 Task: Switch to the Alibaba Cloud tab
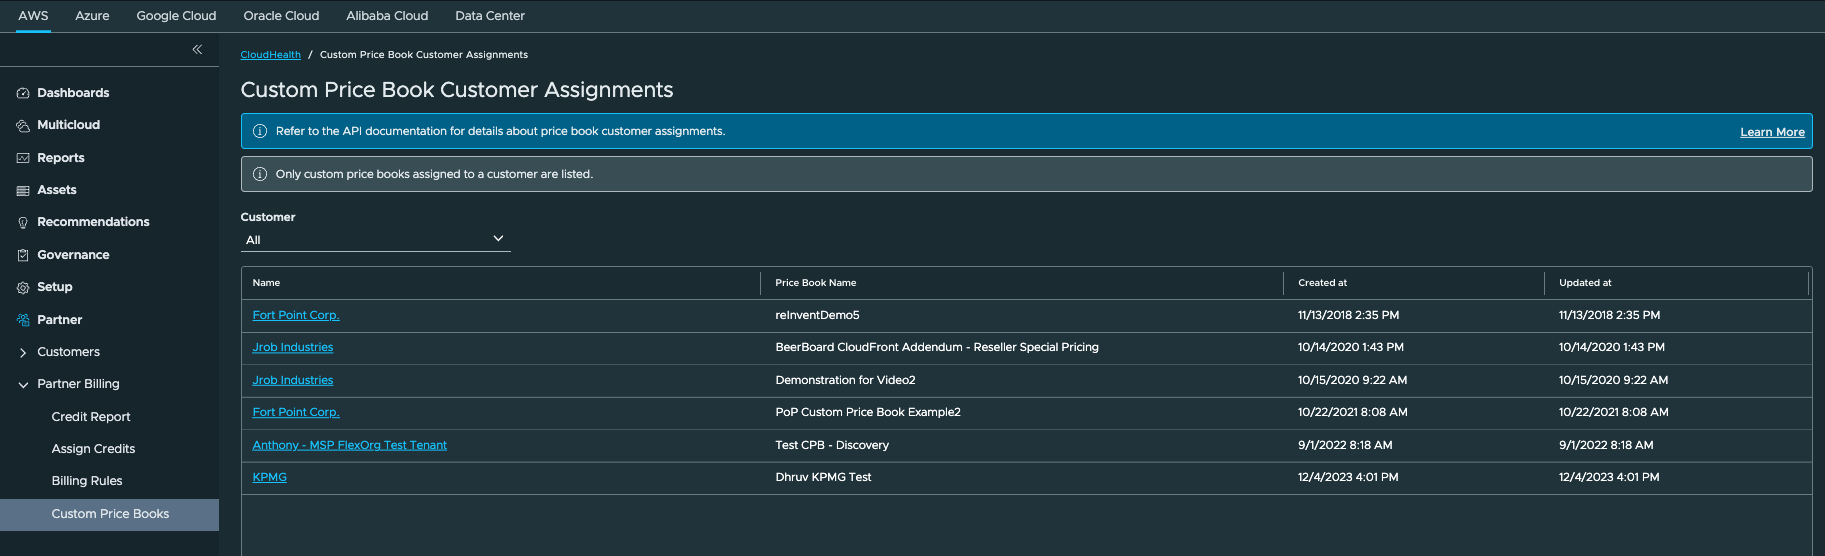click(387, 16)
